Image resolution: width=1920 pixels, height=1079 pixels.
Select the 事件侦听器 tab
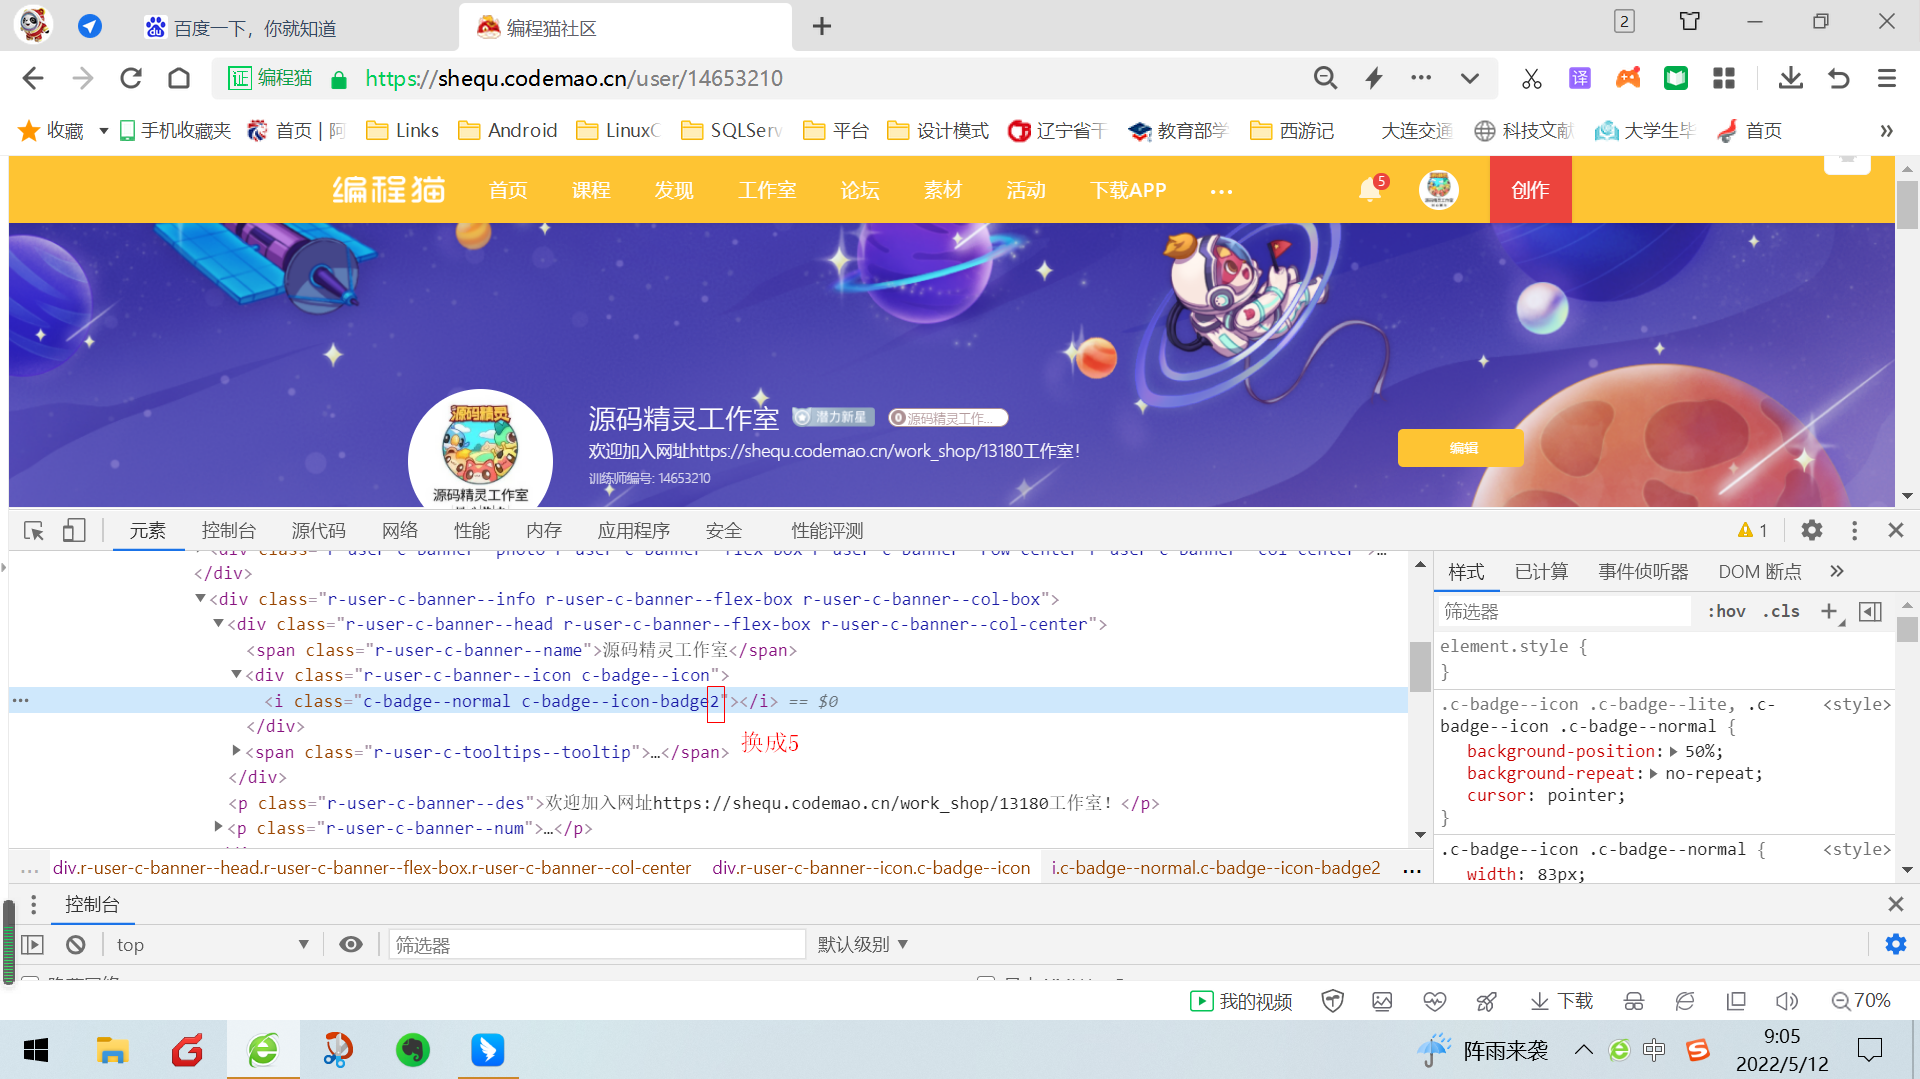(1643, 571)
